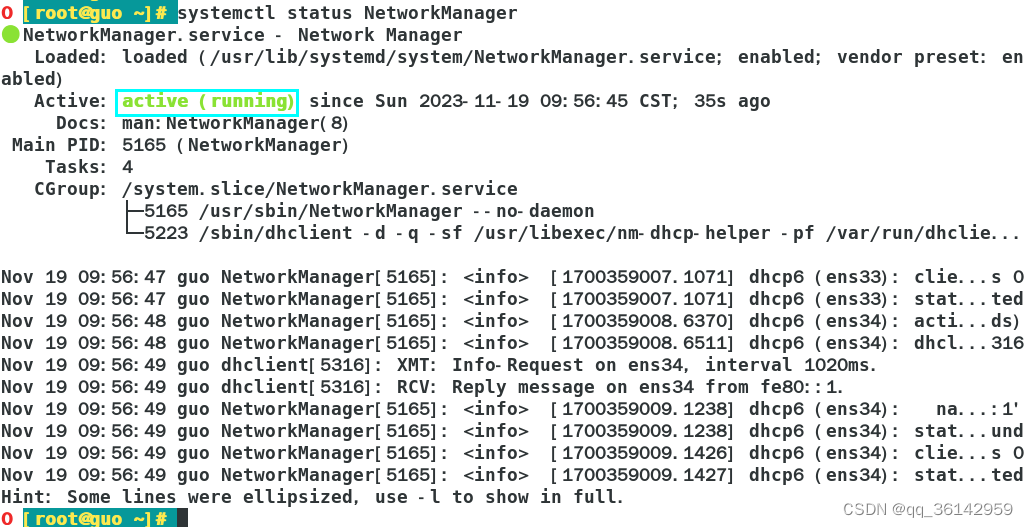Click the NetworkManager.service unit file path
The image size is (1028, 527).
(463, 57)
